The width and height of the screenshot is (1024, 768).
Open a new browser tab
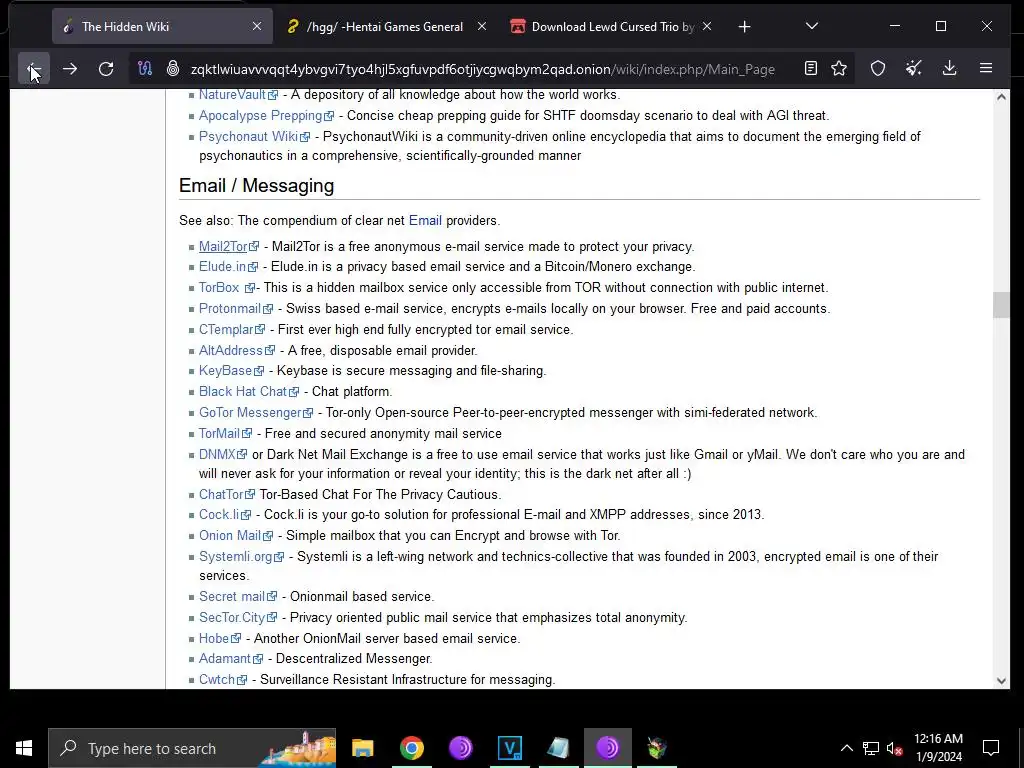tap(744, 27)
